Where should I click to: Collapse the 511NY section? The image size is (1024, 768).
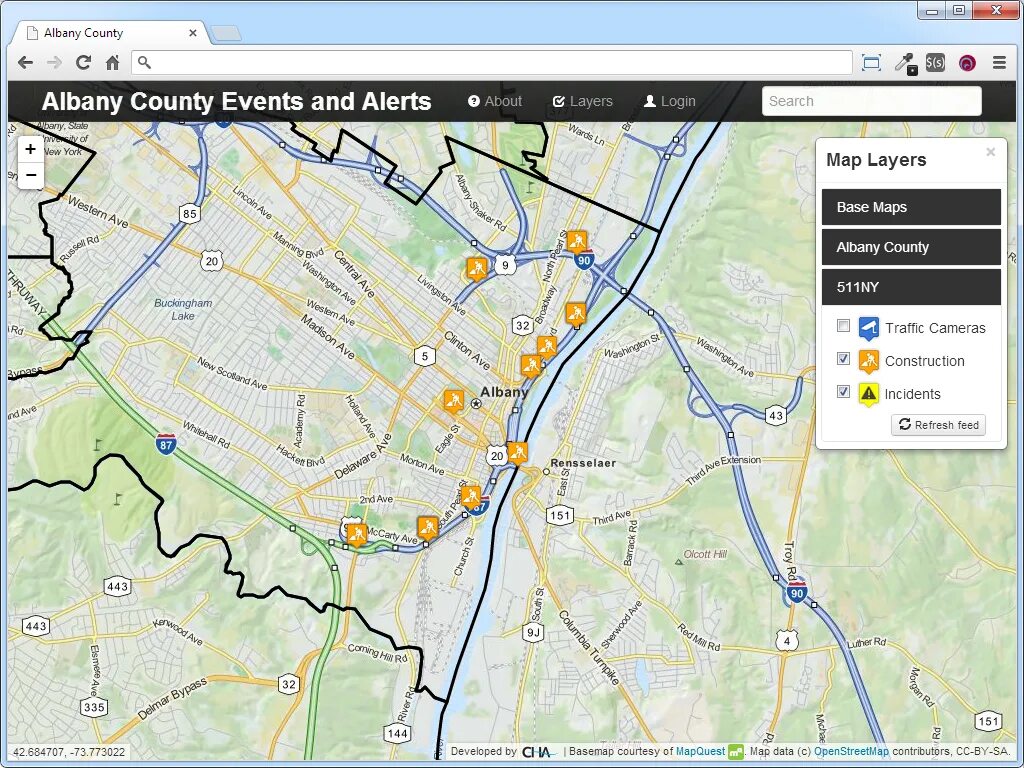click(911, 287)
